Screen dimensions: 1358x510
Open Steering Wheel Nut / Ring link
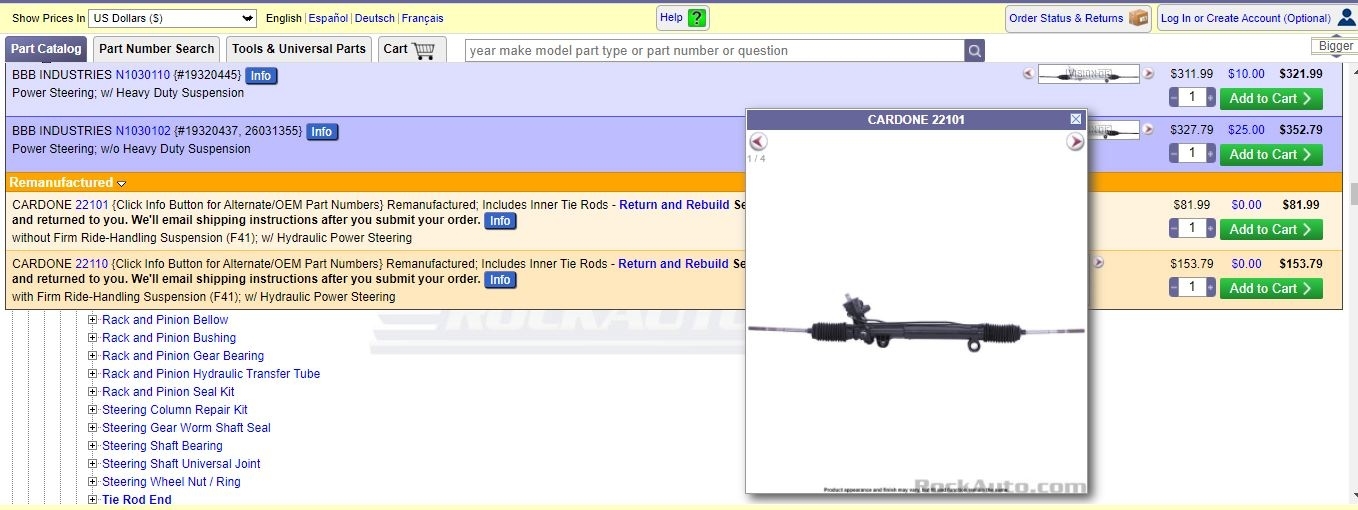(x=171, y=482)
